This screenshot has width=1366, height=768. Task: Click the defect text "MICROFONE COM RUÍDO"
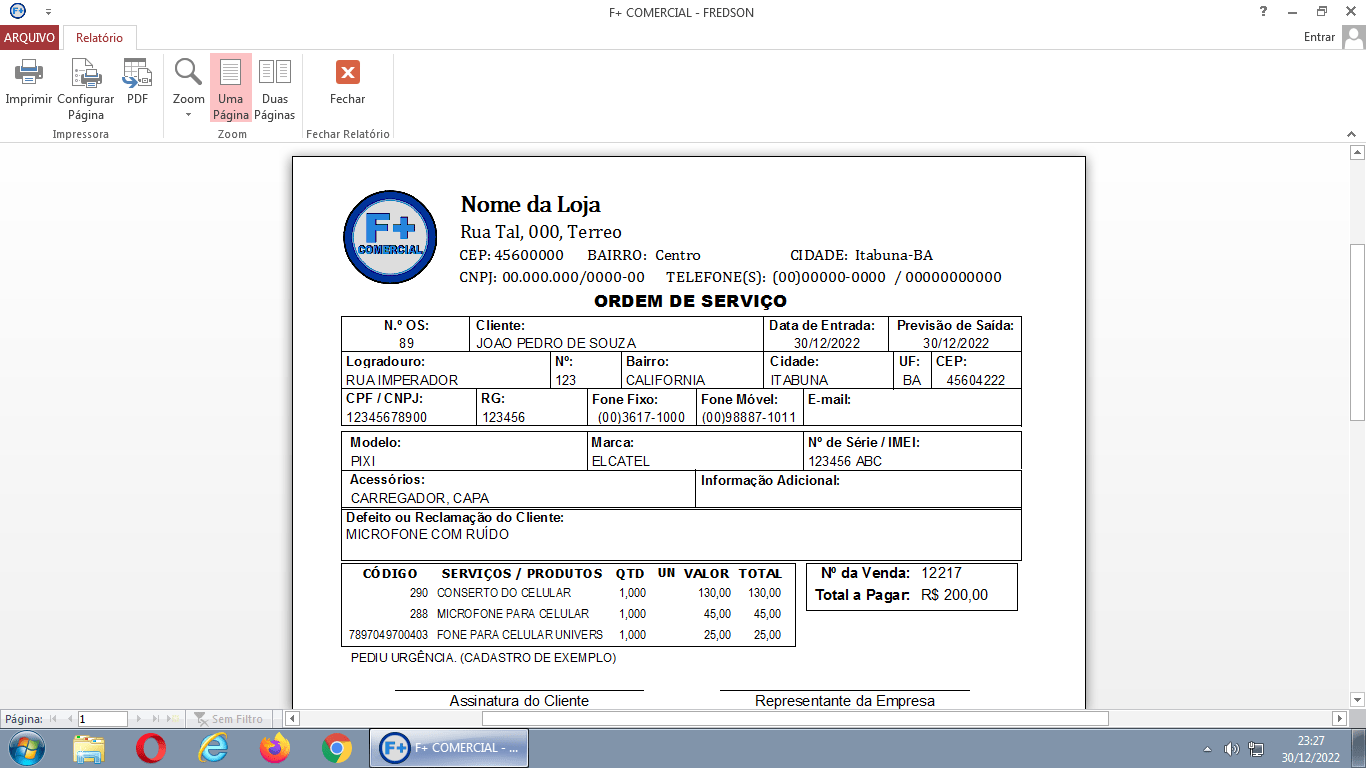[427, 534]
